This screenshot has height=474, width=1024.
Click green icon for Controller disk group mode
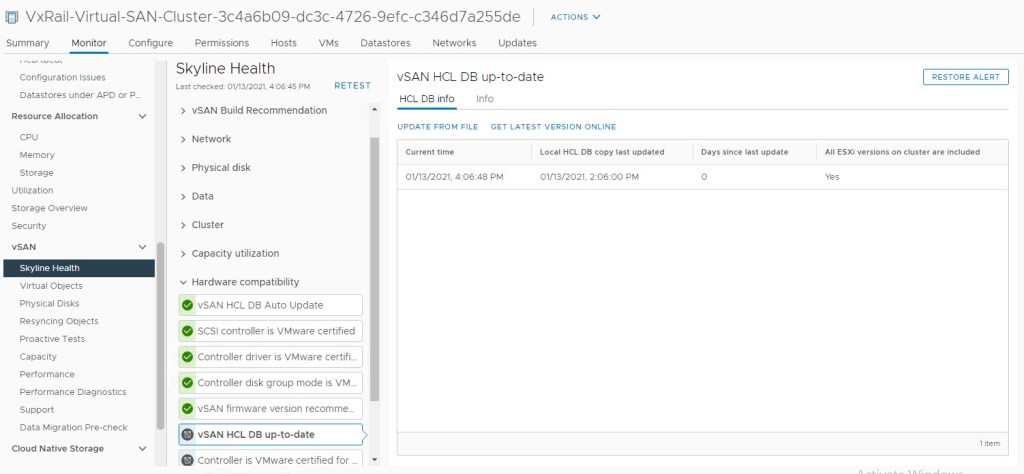click(187, 383)
